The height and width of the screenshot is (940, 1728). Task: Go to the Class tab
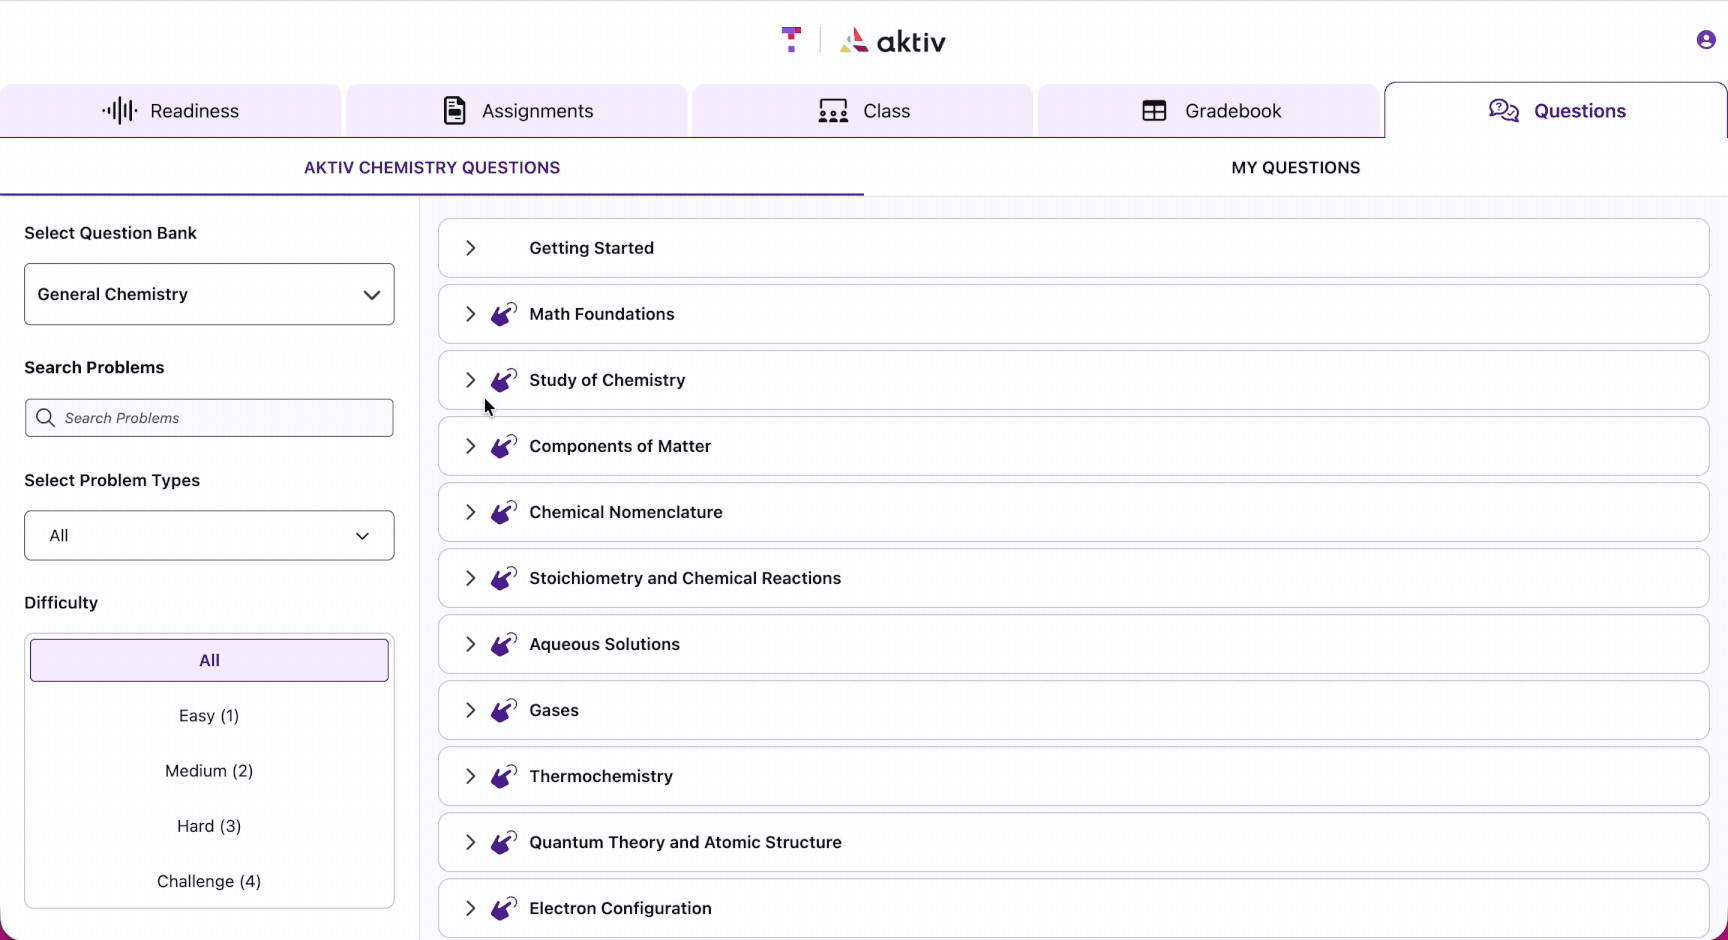863,111
